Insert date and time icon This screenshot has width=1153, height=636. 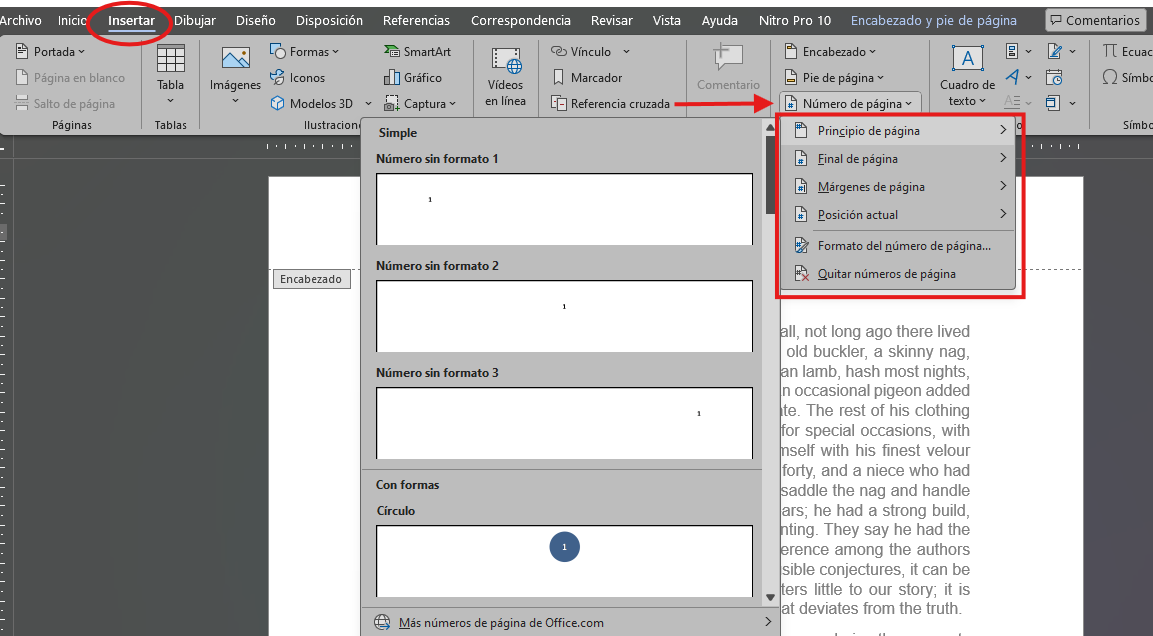click(x=1054, y=77)
